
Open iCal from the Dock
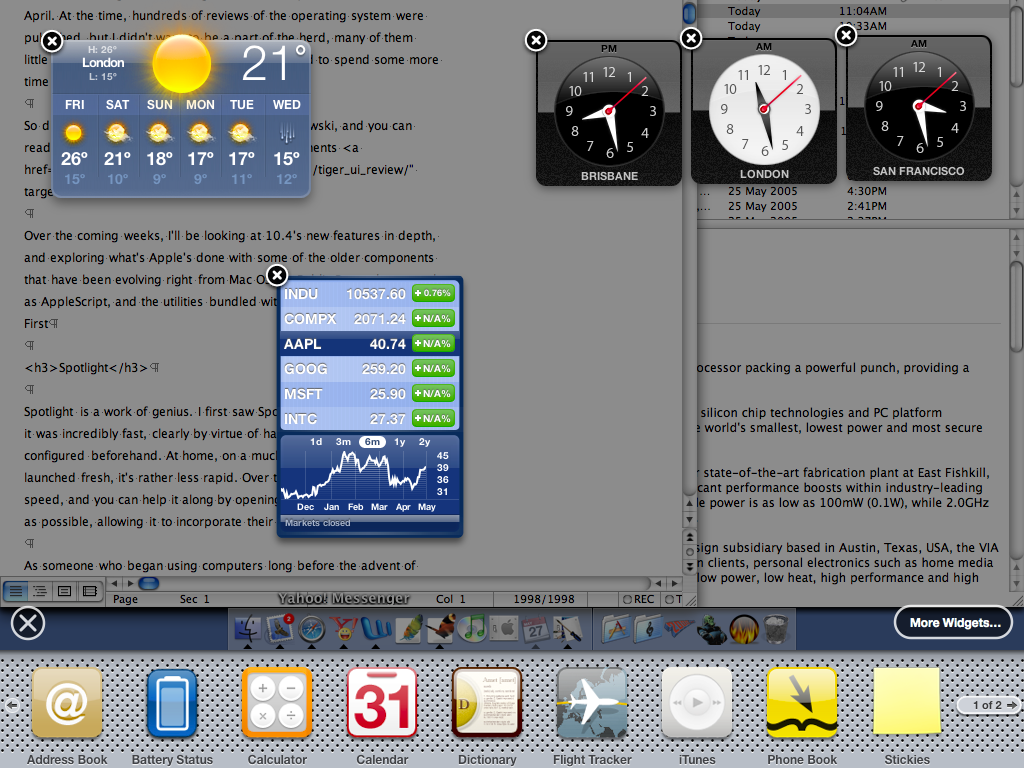click(536, 629)
